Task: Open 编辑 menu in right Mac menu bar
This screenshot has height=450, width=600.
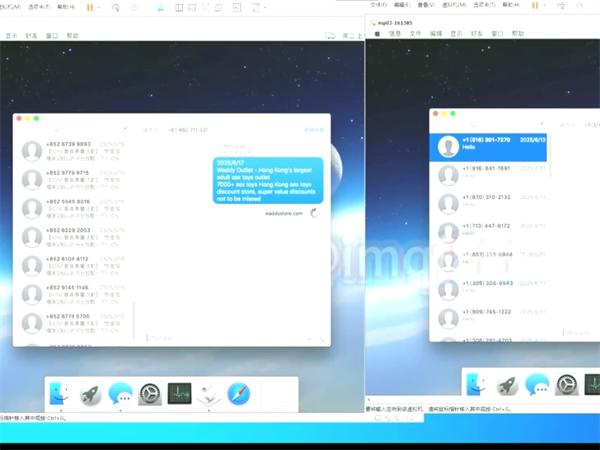Action: [x=436, y=33]
